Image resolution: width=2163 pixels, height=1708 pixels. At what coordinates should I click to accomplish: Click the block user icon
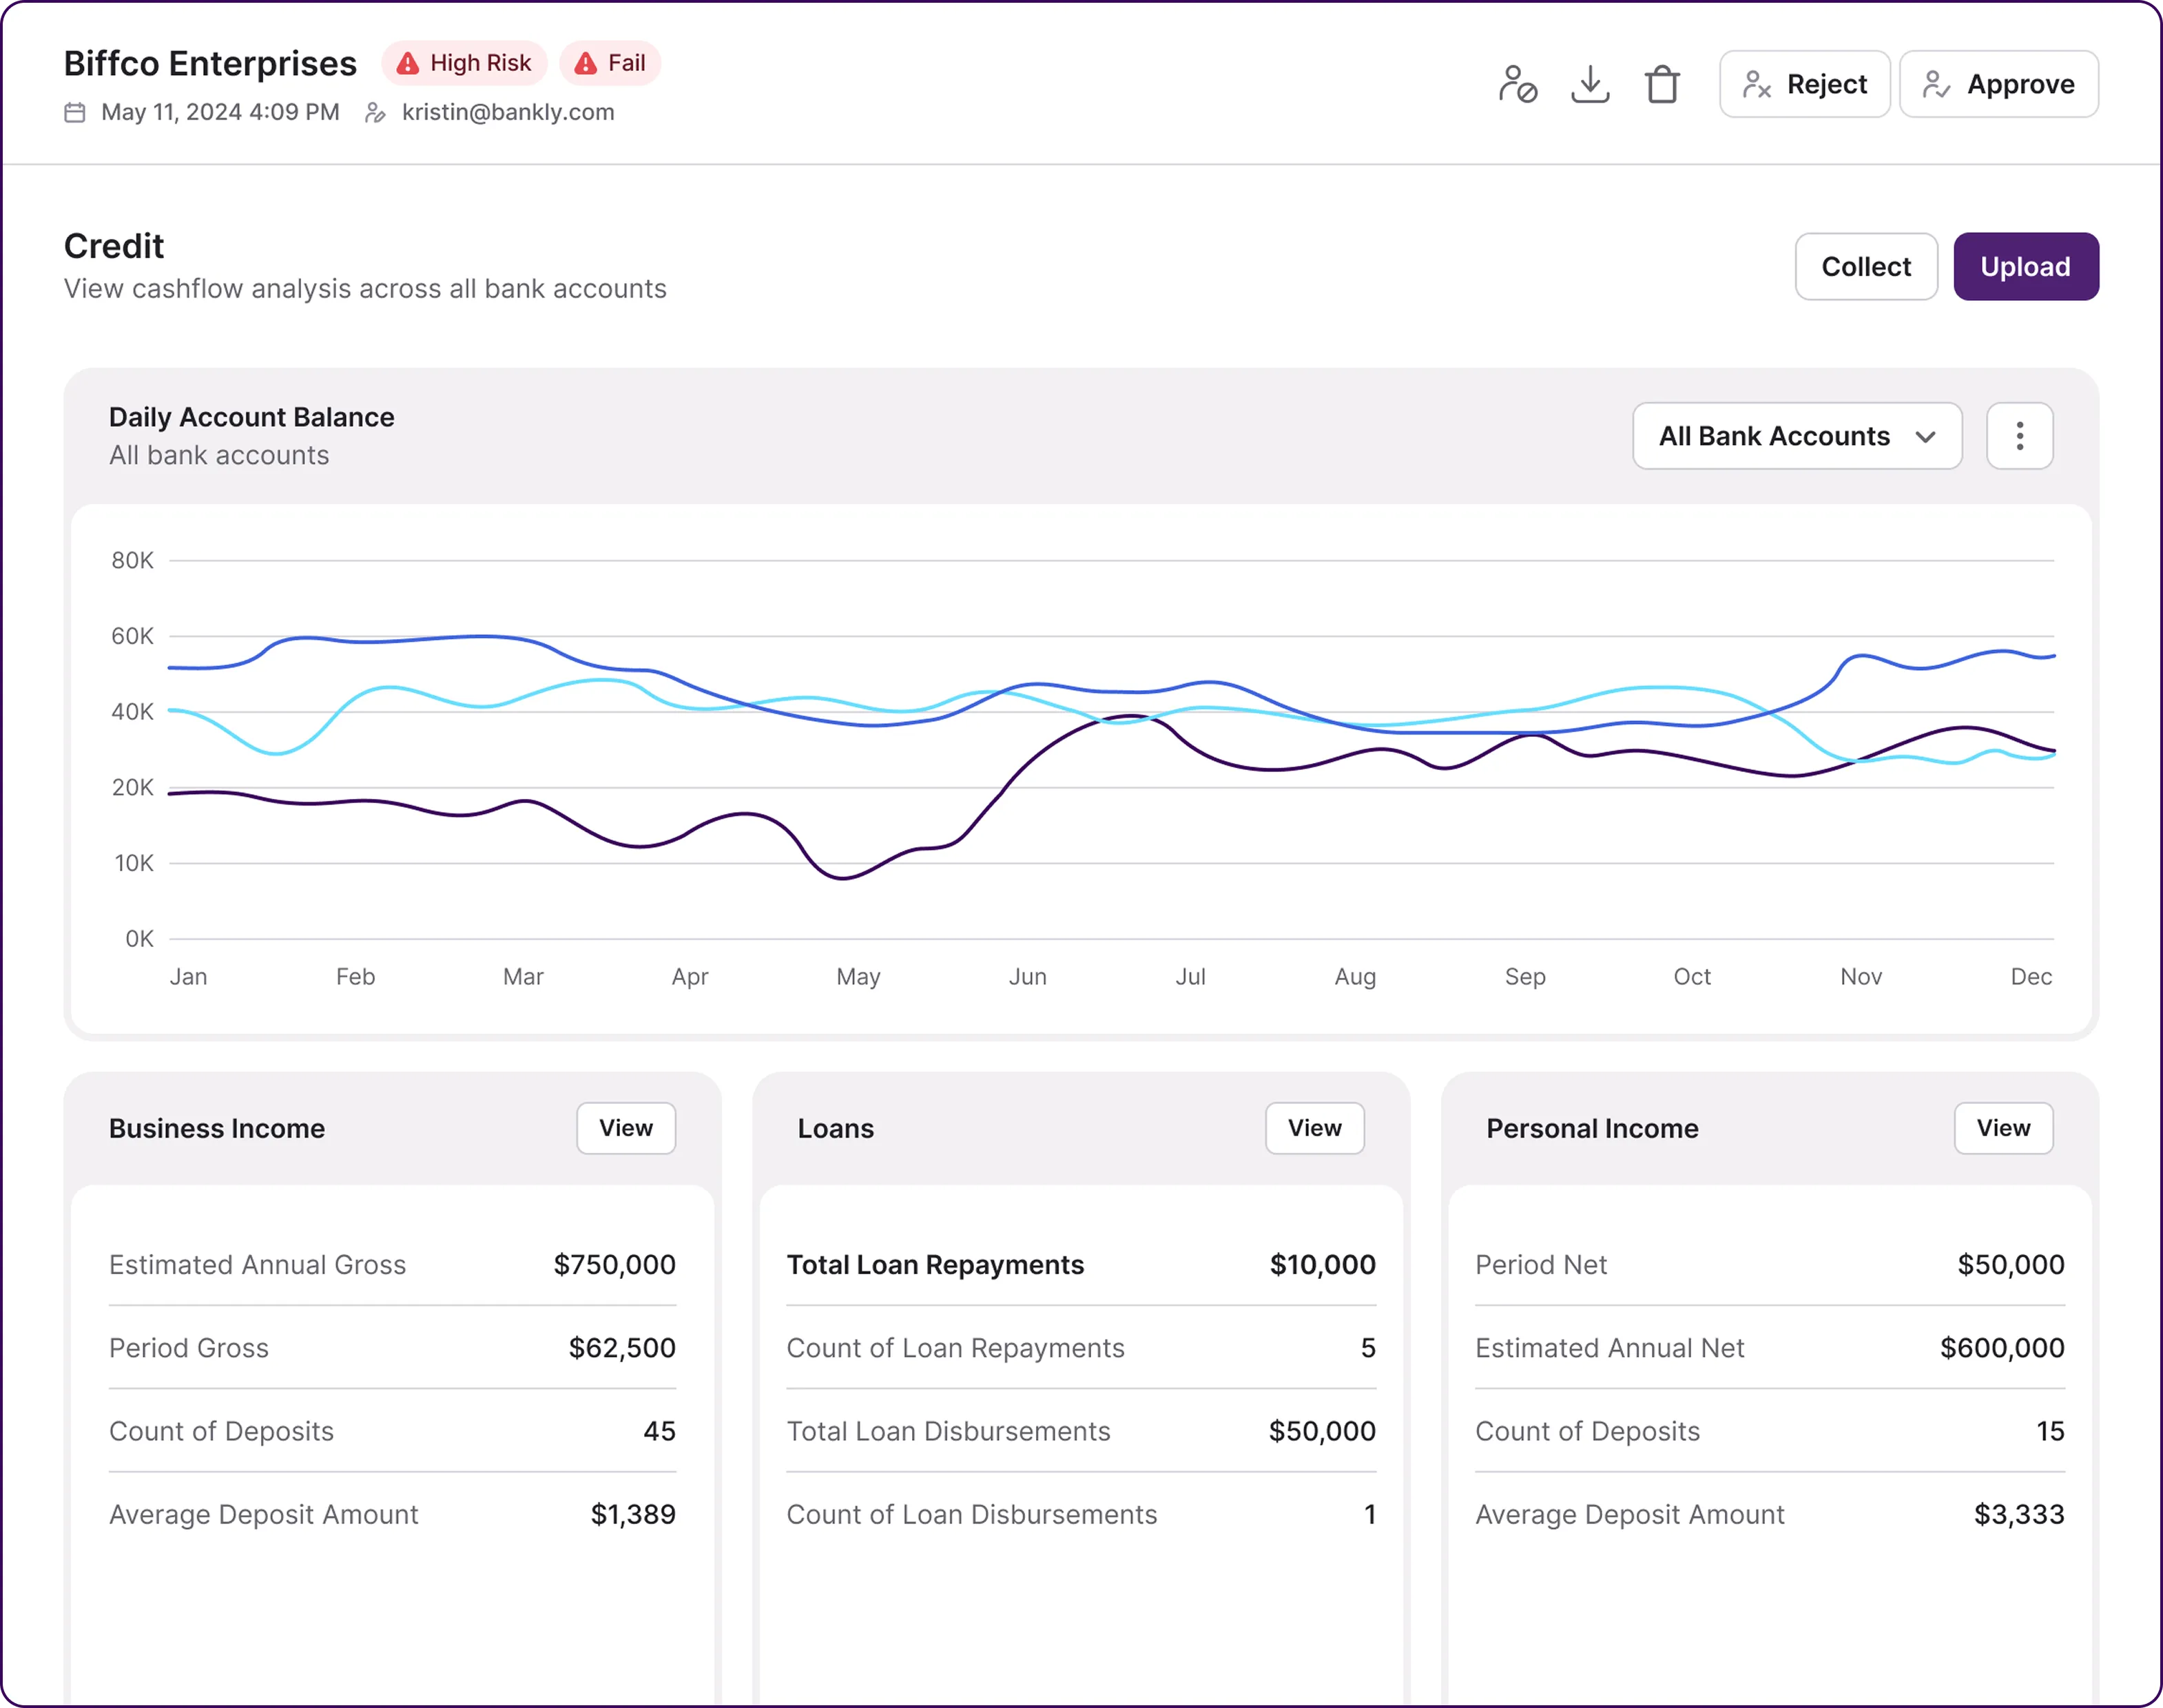click(1517, 84)
